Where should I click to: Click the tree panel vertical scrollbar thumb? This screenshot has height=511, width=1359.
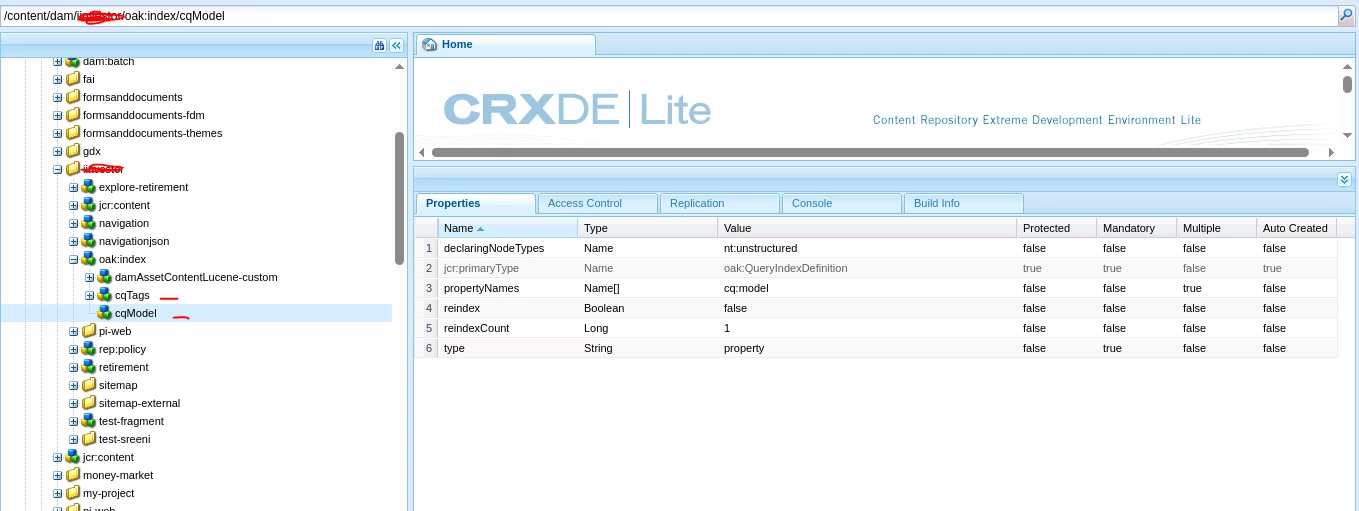point(400,198)
